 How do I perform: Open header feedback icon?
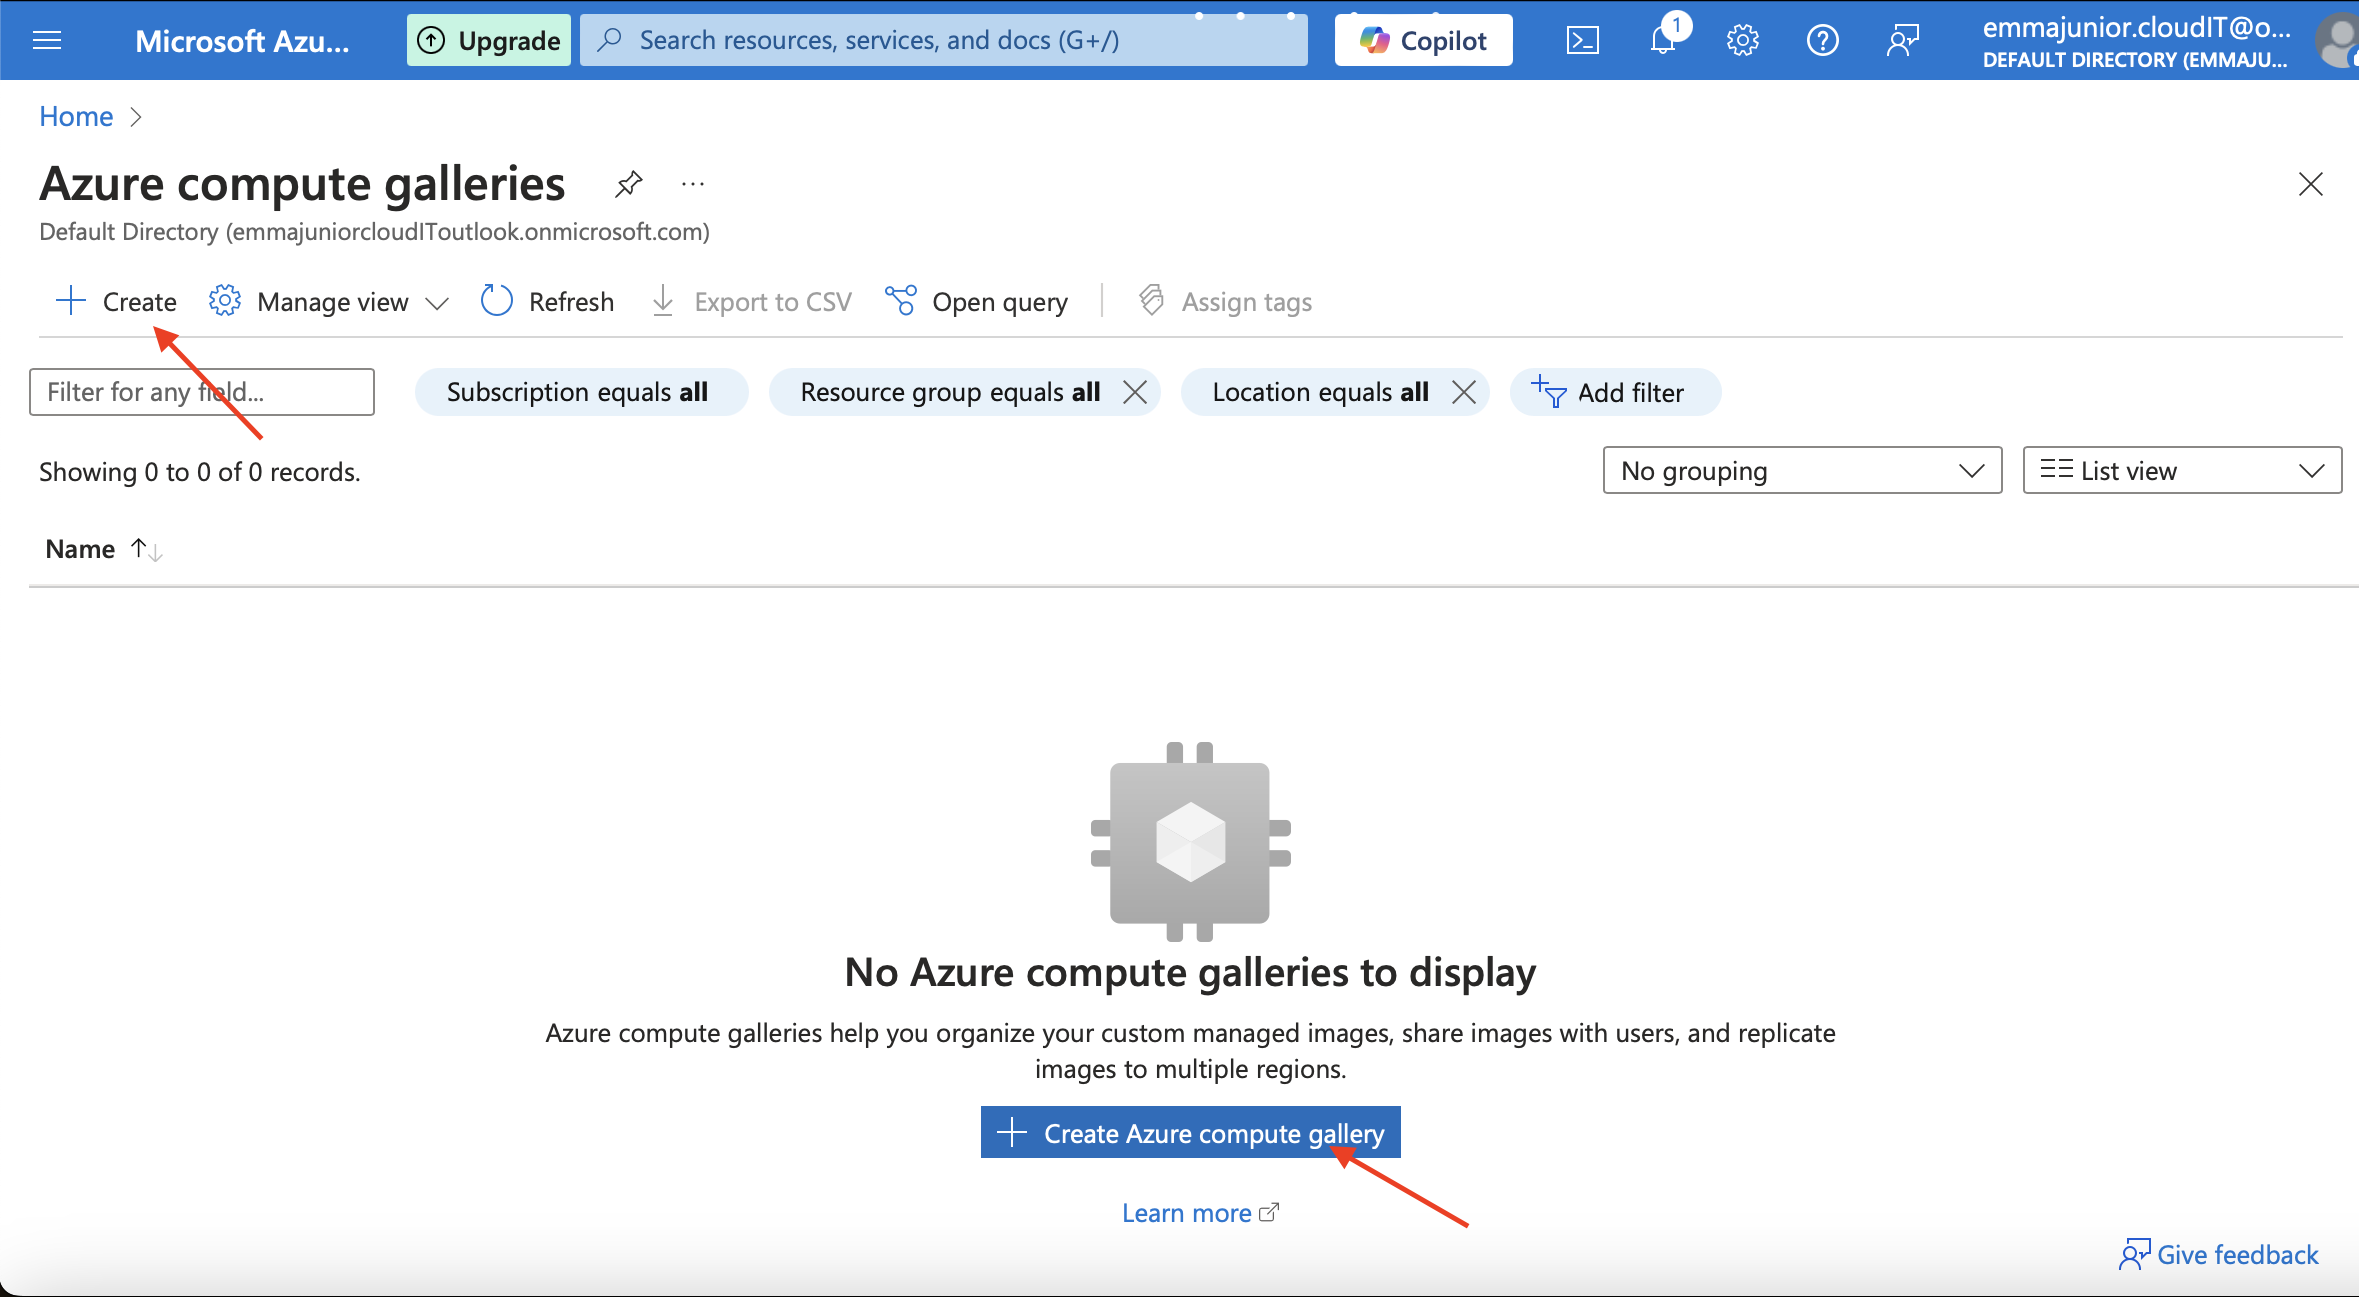point(1902,40)
